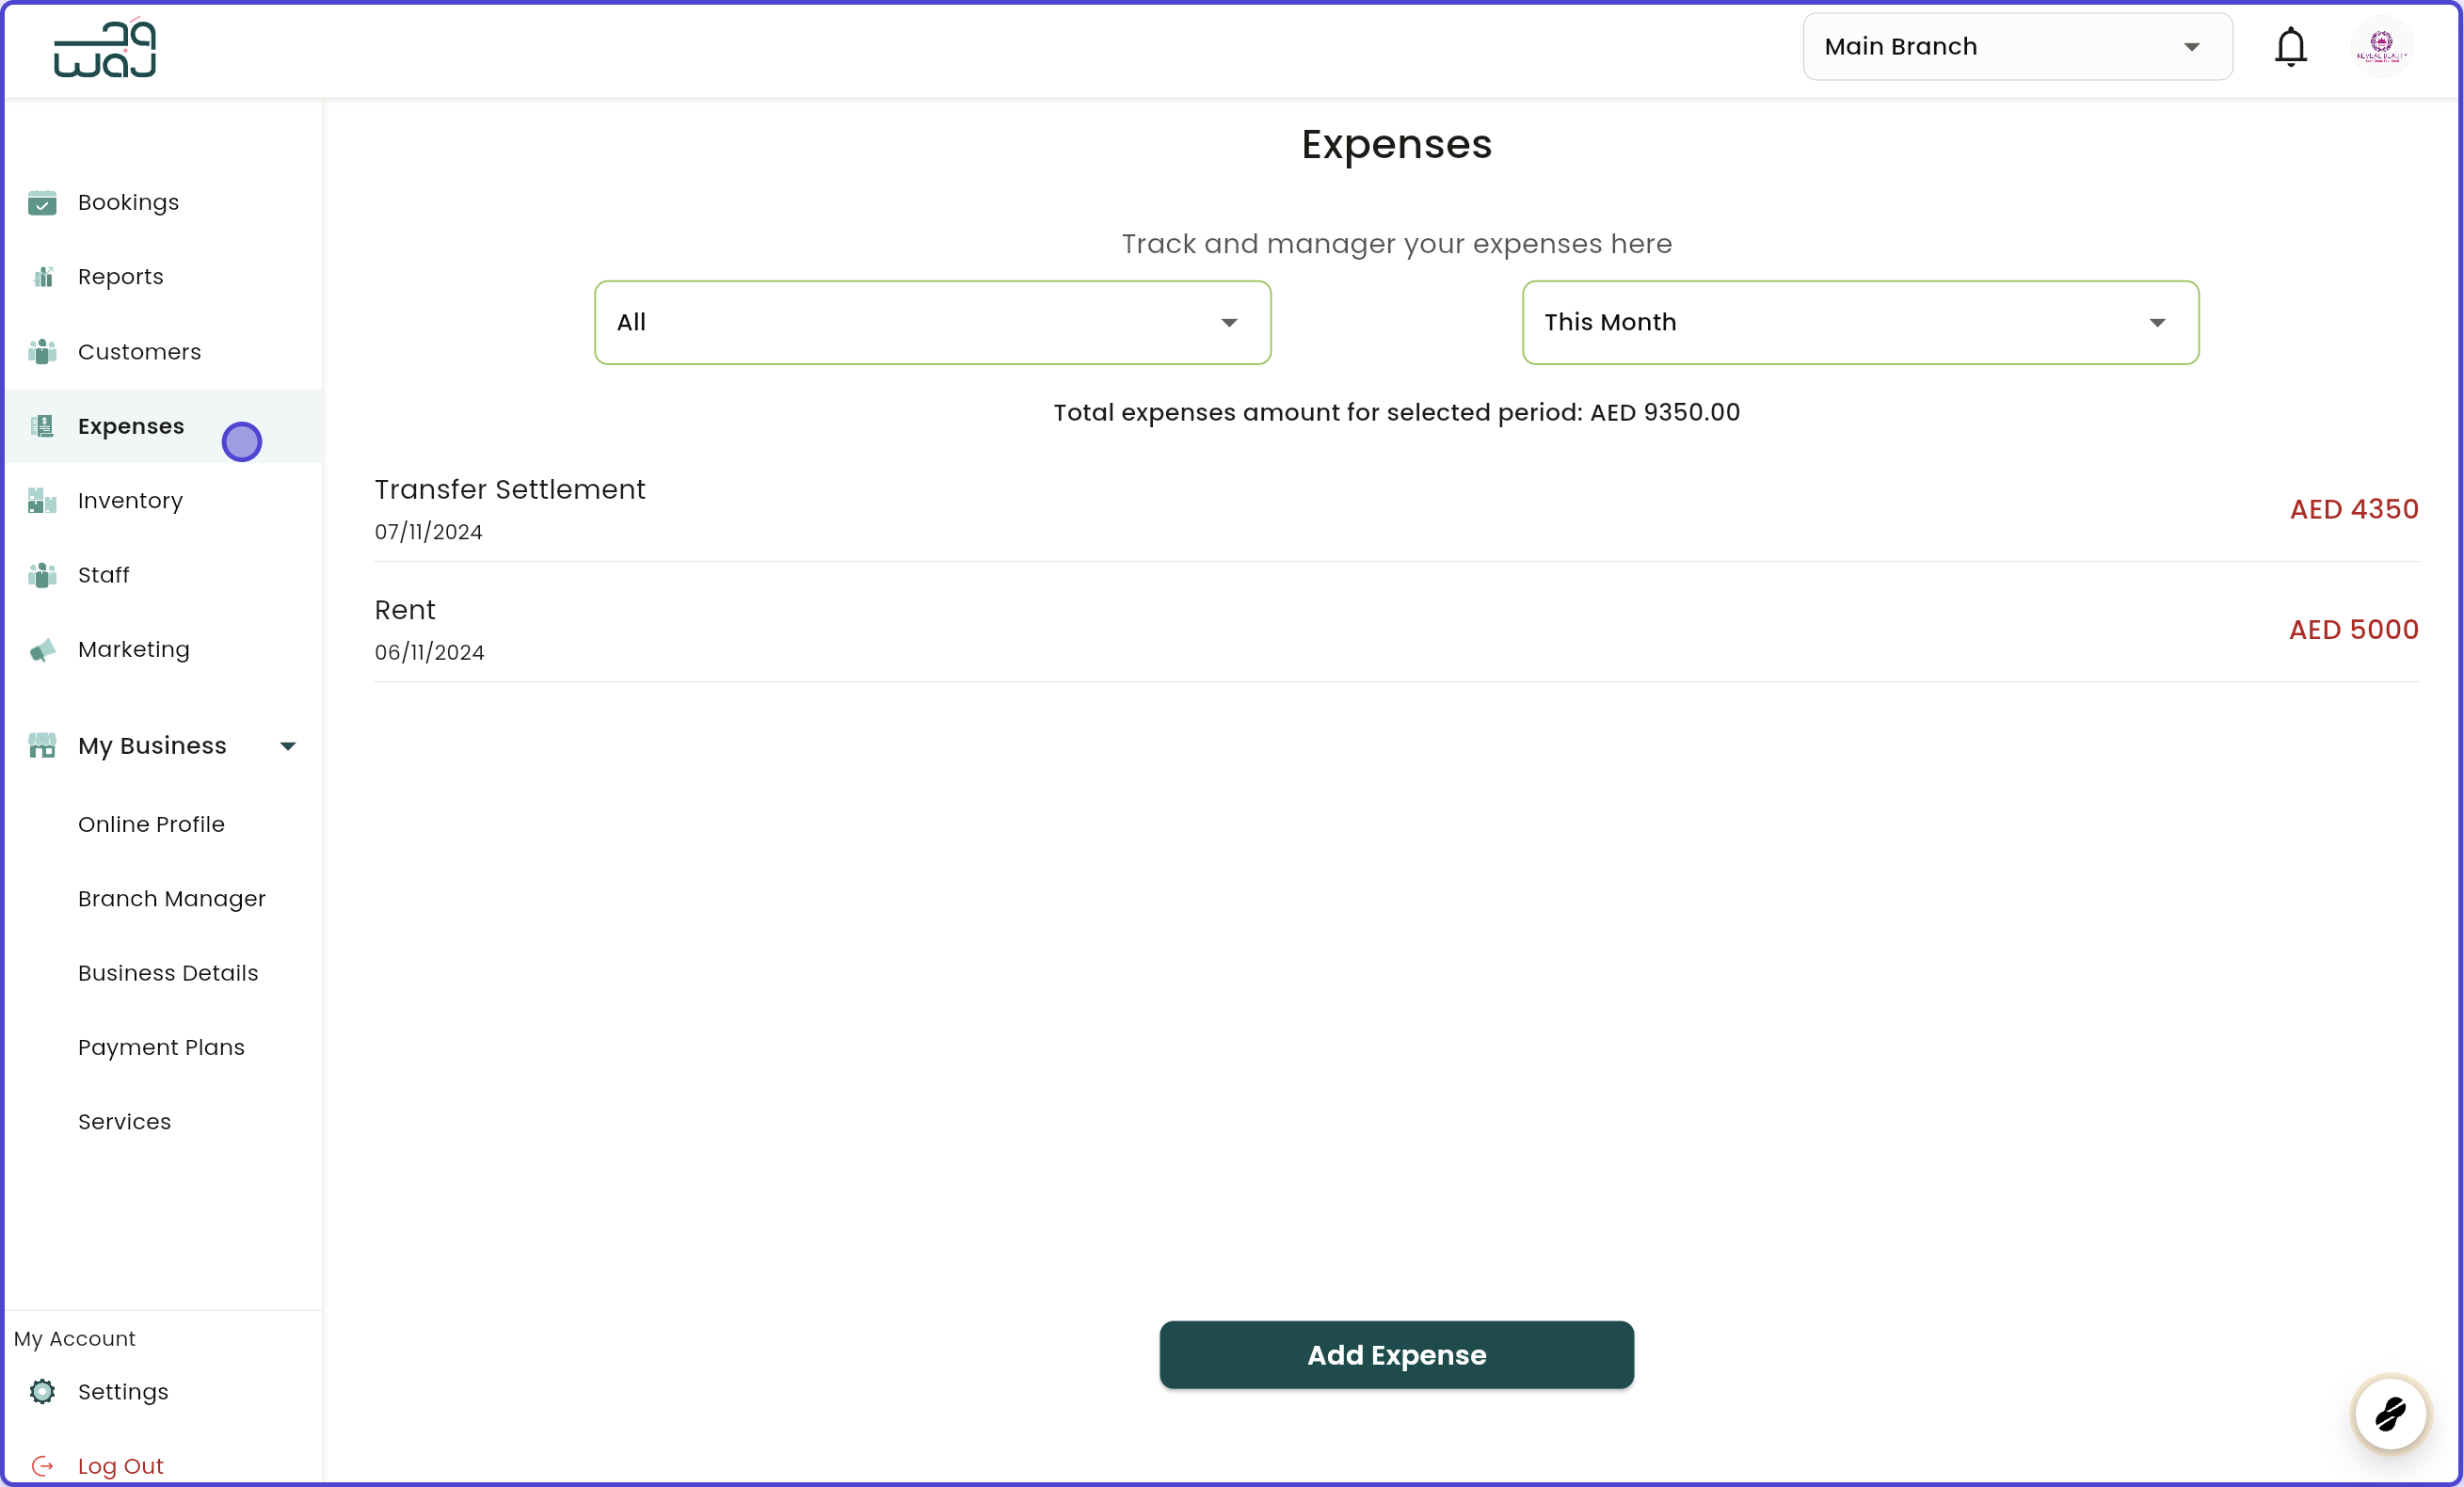Click the notification bell icon
Viewport: 2464px width, 1487px height.
[x=2290, y=46]
